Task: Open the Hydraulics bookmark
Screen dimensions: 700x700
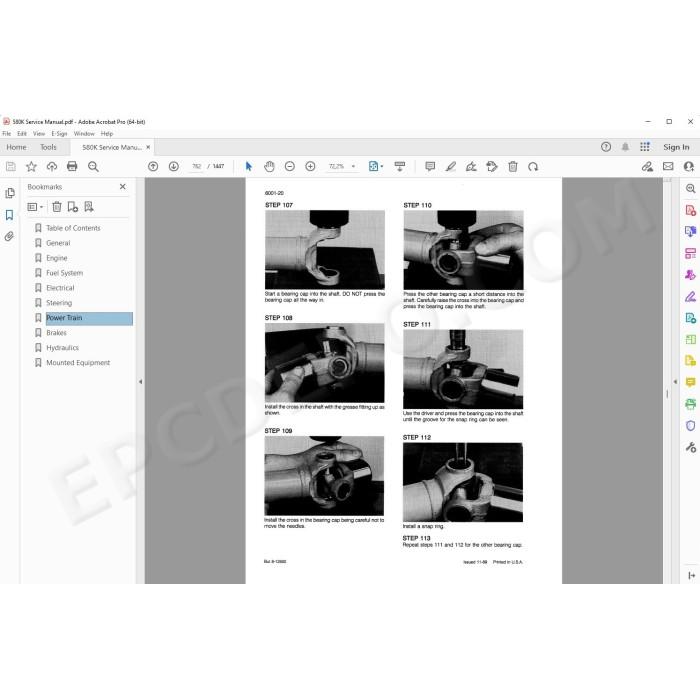Action: point(62,348)
